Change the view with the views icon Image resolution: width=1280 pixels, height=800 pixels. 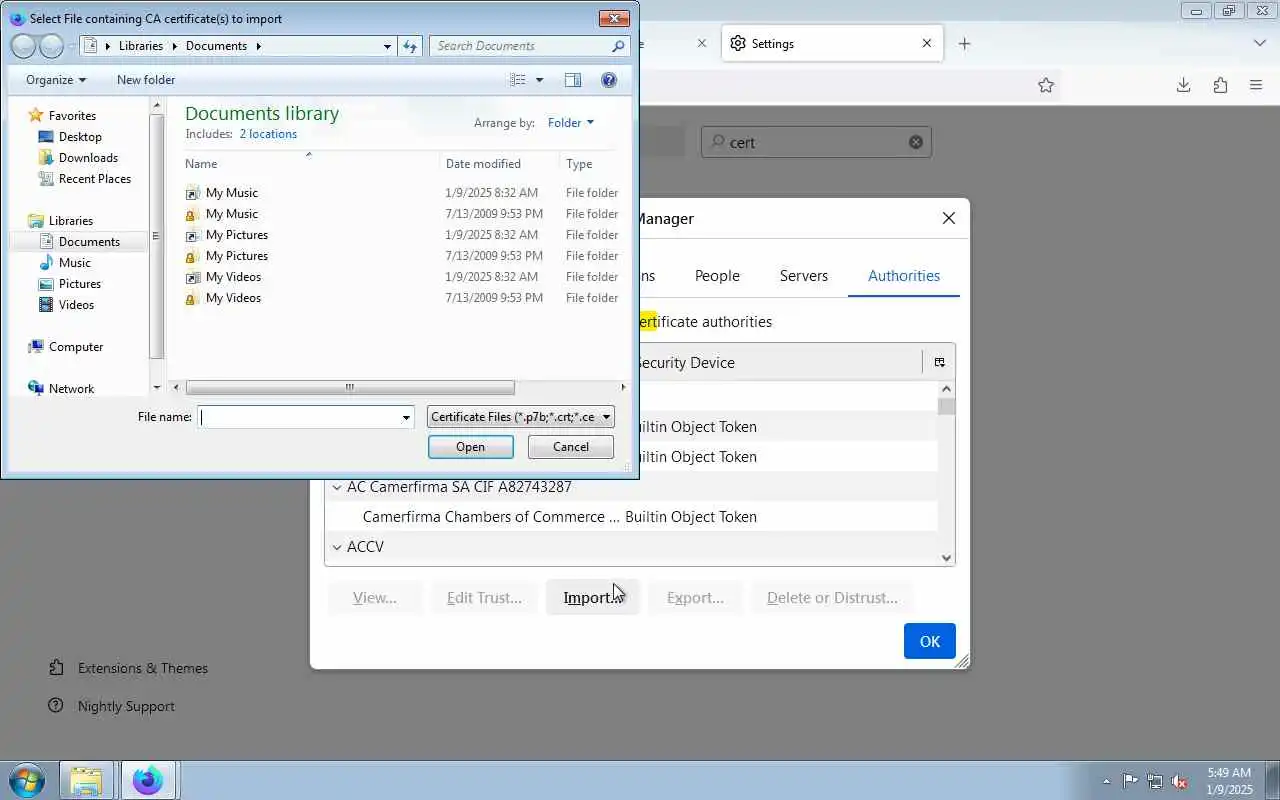pos(517,80)
